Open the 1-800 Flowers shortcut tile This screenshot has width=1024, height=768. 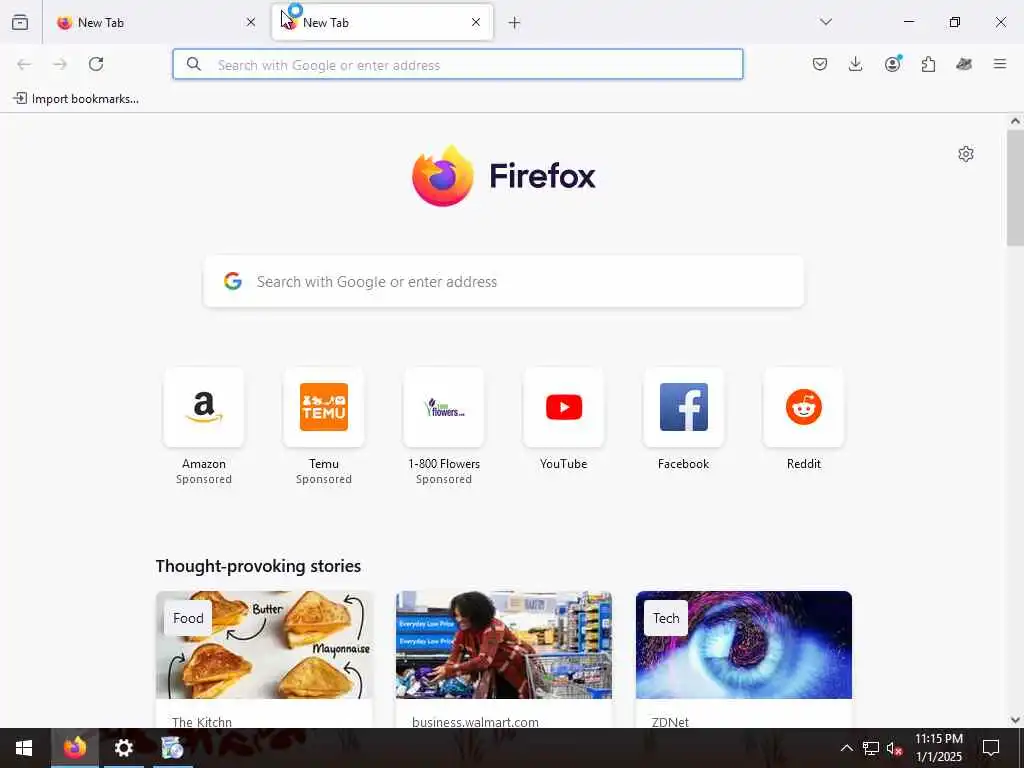point(444,408)
